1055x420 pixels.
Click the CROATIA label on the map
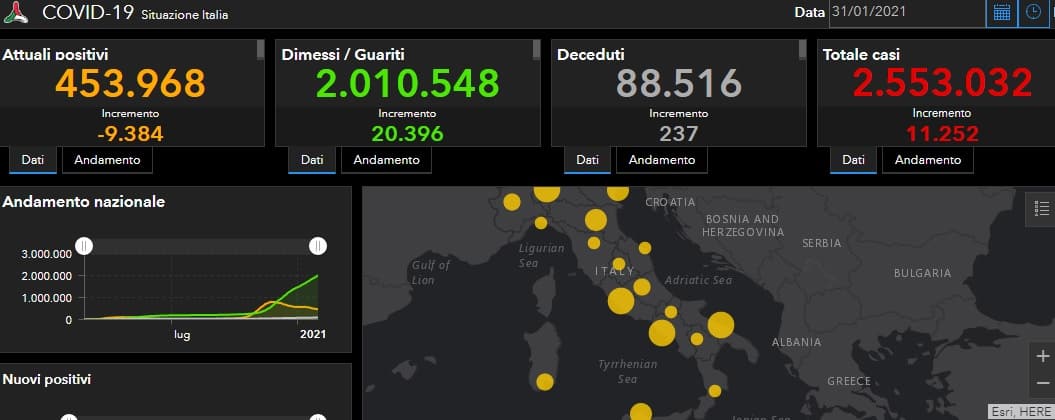click(x=670, y=202)
